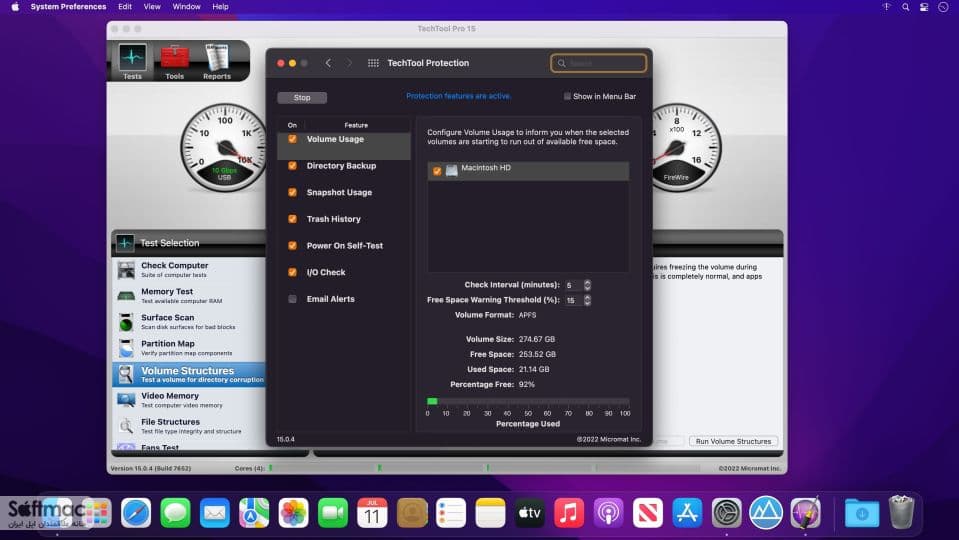Screen dimensions: 959x540
Task: Select Surface Scan test icon
Action: click(x=126, y=322)
